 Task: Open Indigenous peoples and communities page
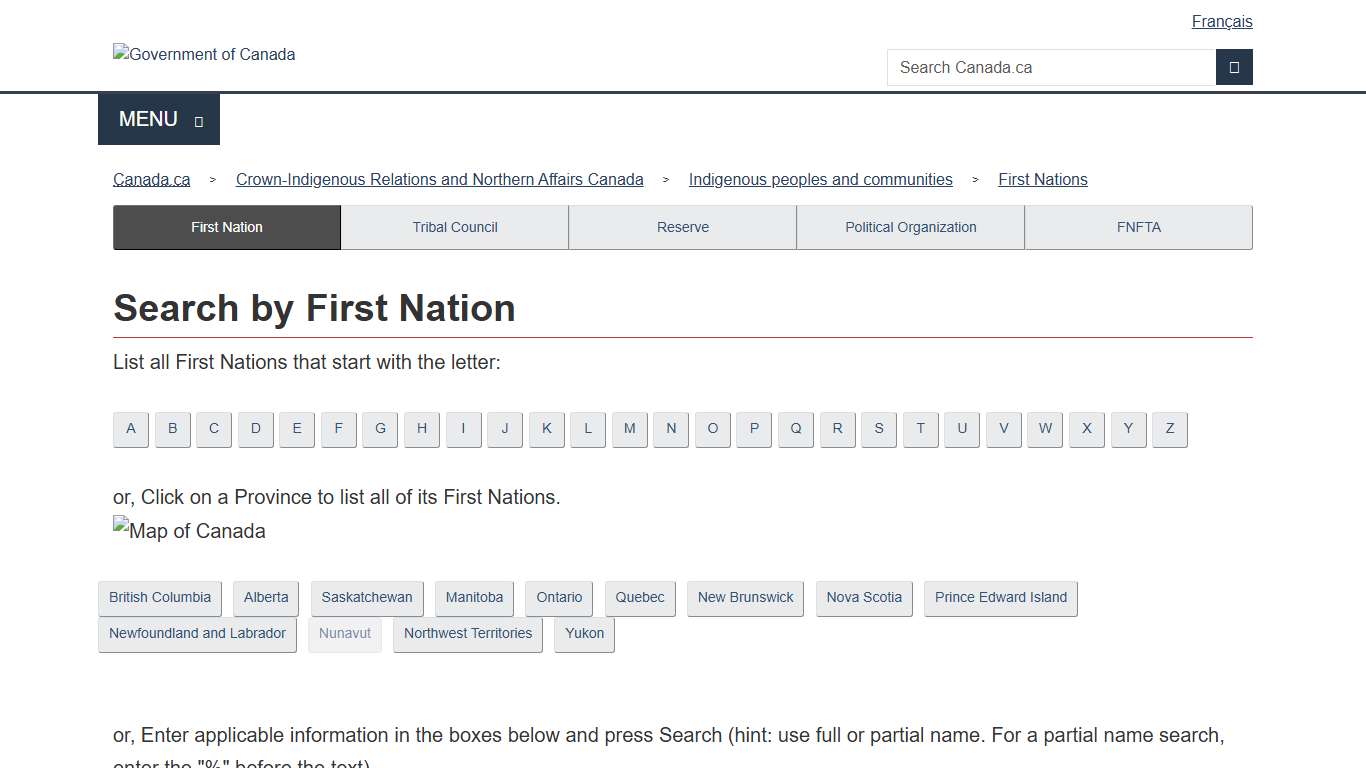tap(820, 179)
